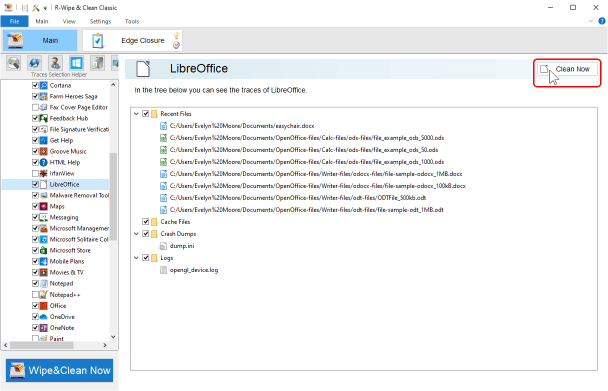Click the clock scheduler icon beside Edge Closure
The image size is (608, 391).
click(176, 45)
